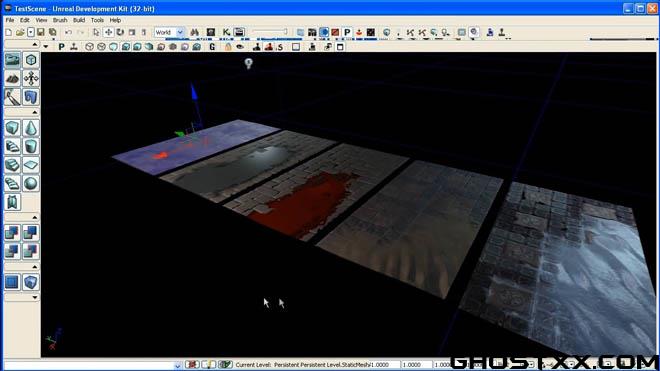The height and width of the screenshot is (371, 660).
Task: Expand the viewport options arrow
Action: coord(46,47)
